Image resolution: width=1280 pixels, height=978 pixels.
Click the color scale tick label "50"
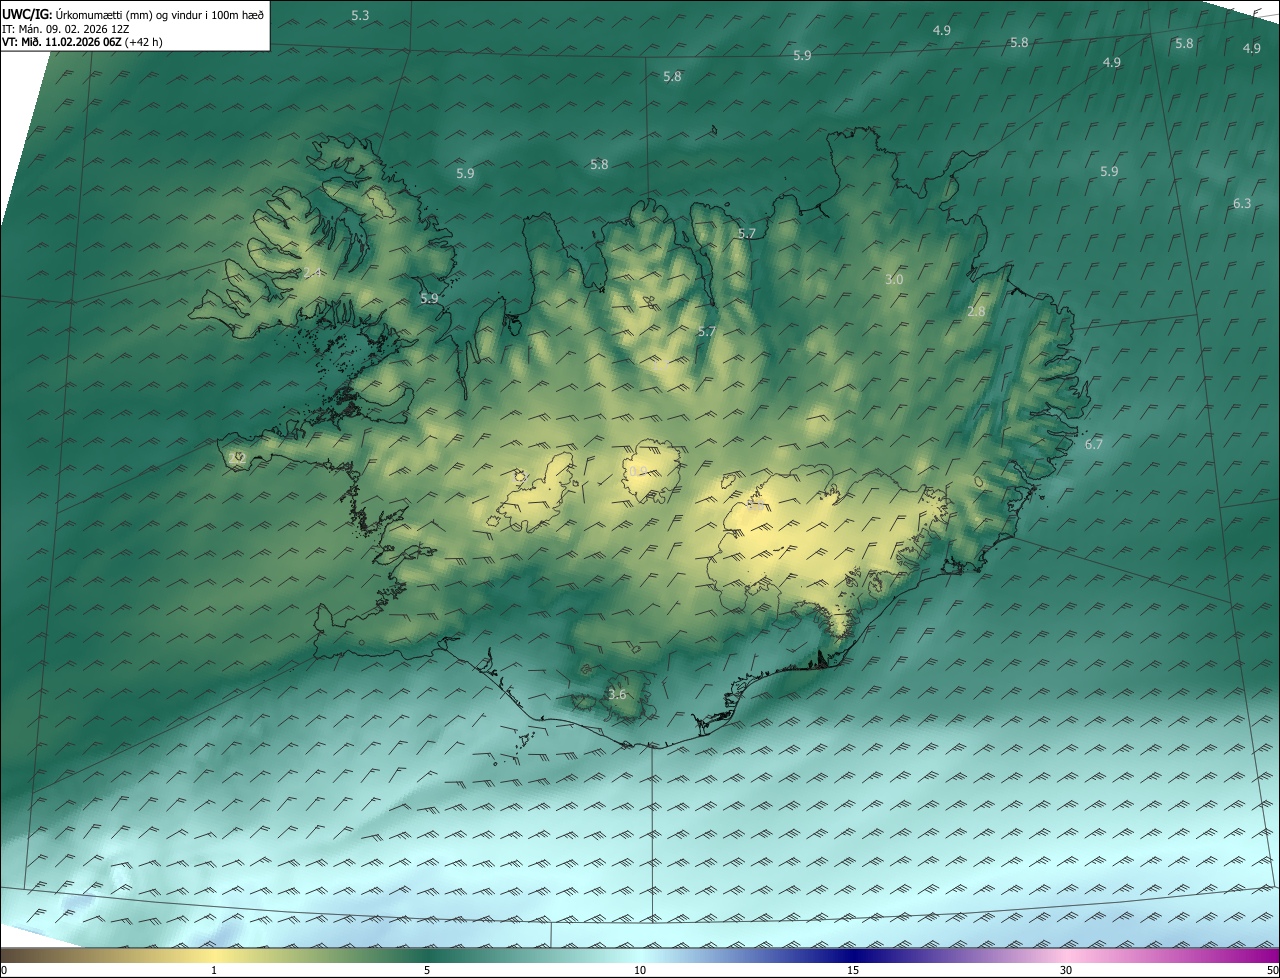pyautogui.click(x=1271, y=970)
